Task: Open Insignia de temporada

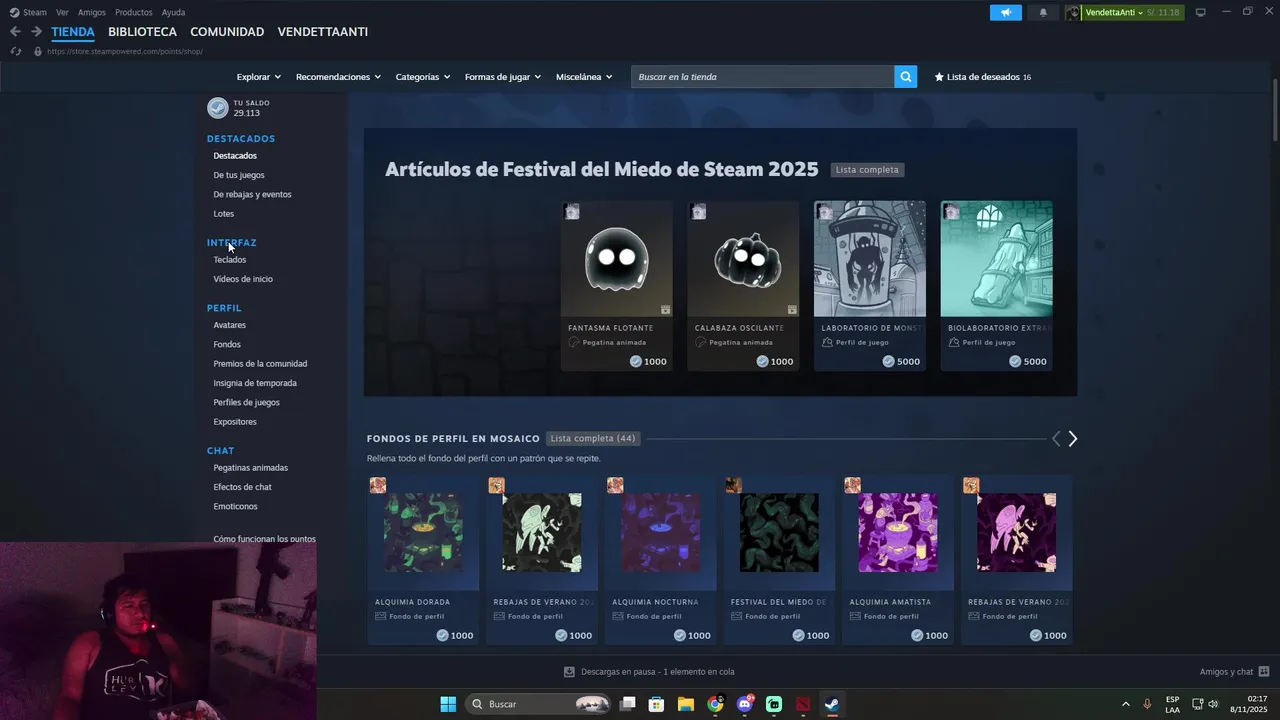Action: (255, 383)
